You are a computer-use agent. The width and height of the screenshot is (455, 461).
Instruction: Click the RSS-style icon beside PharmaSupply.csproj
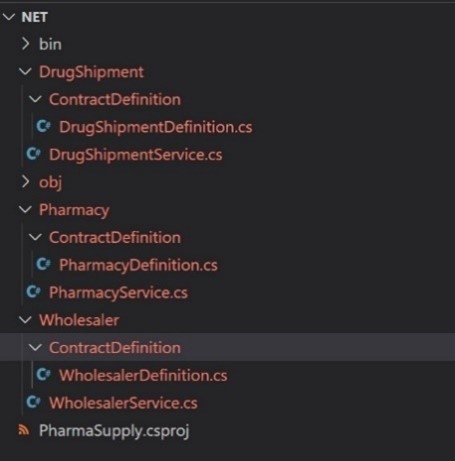coord(24,430)
